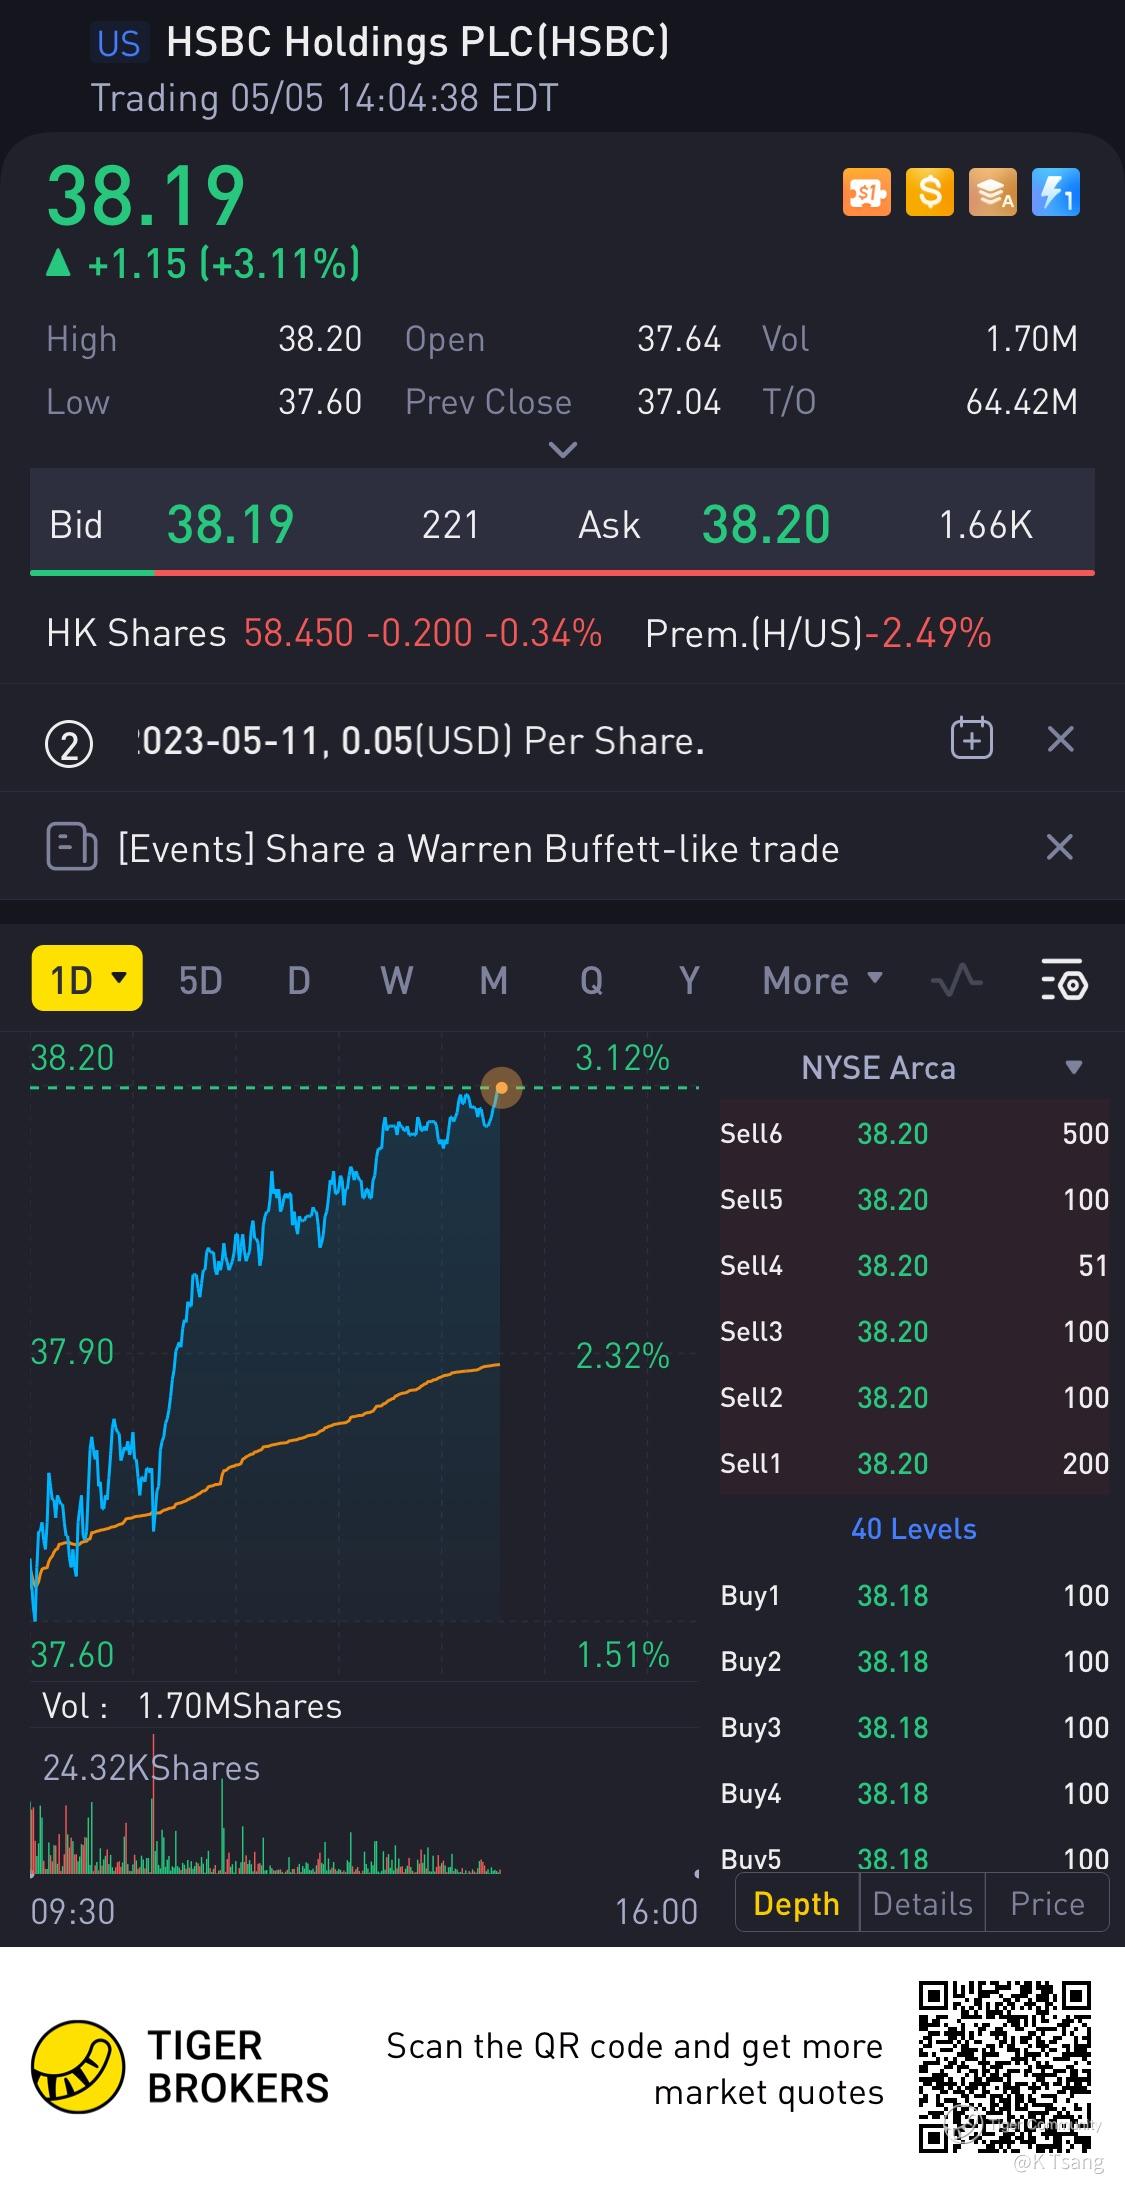This screenshot has height=2187, width=1125.
Task: Tap the dividend 2023-05-11 0.05 USD text
Action: (x=420, y=741)
